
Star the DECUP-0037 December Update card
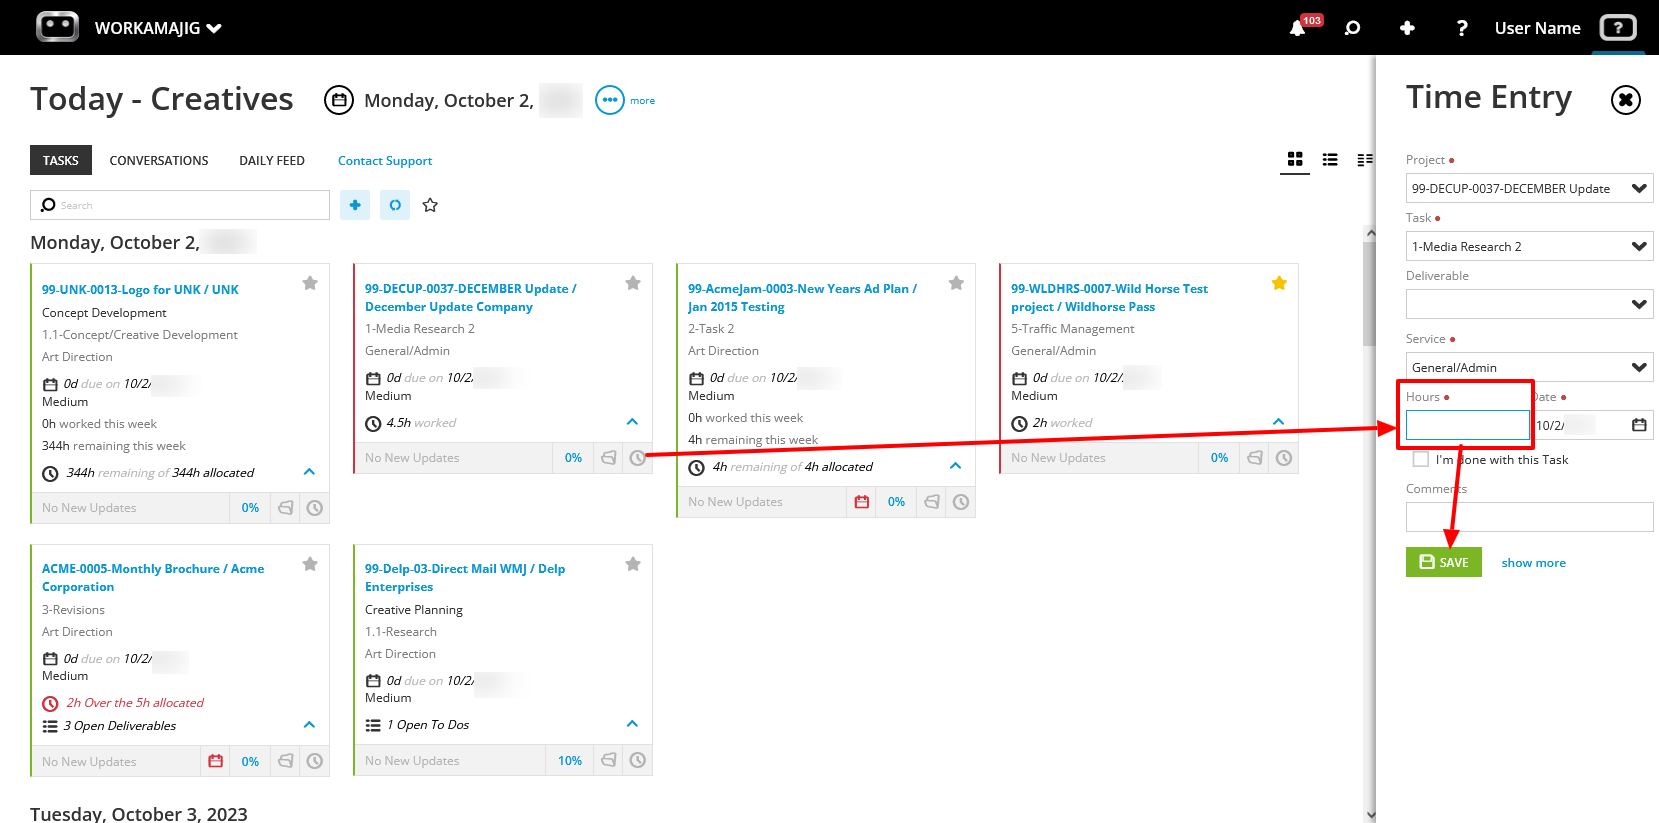tap(633, 283)
